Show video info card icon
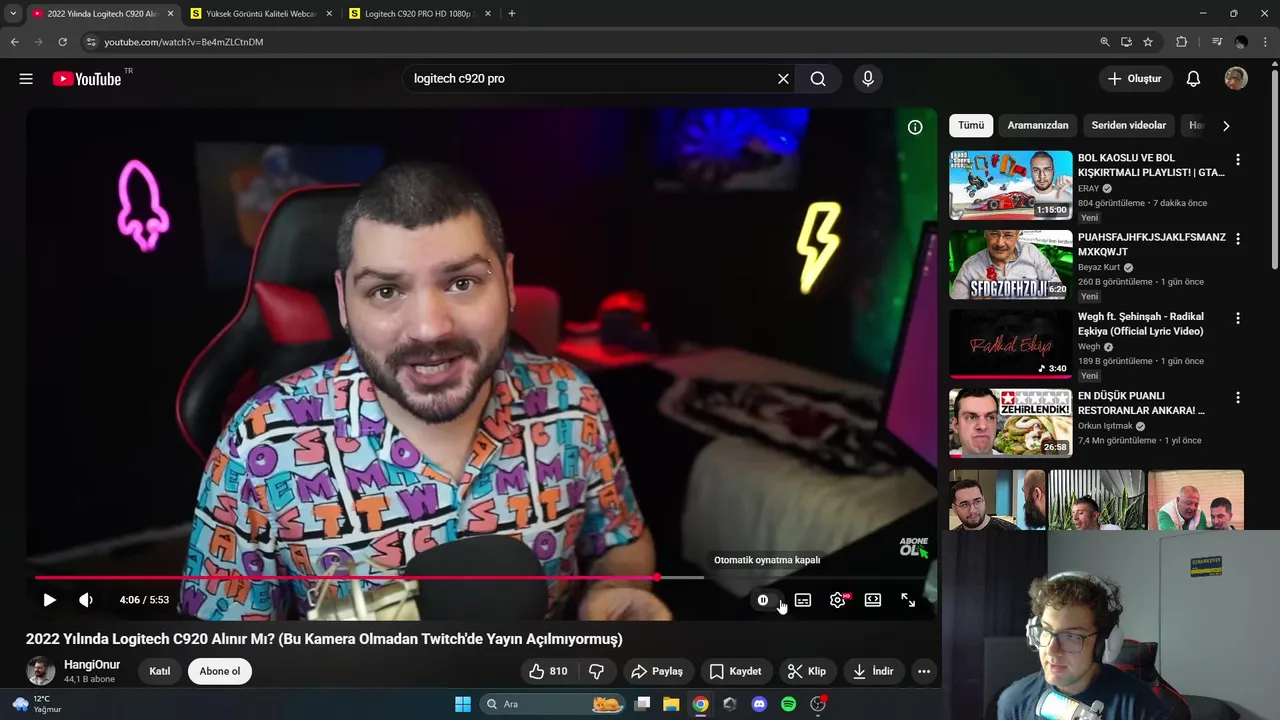The height and width of the screenshot is (720, 1280). [915, 127]
